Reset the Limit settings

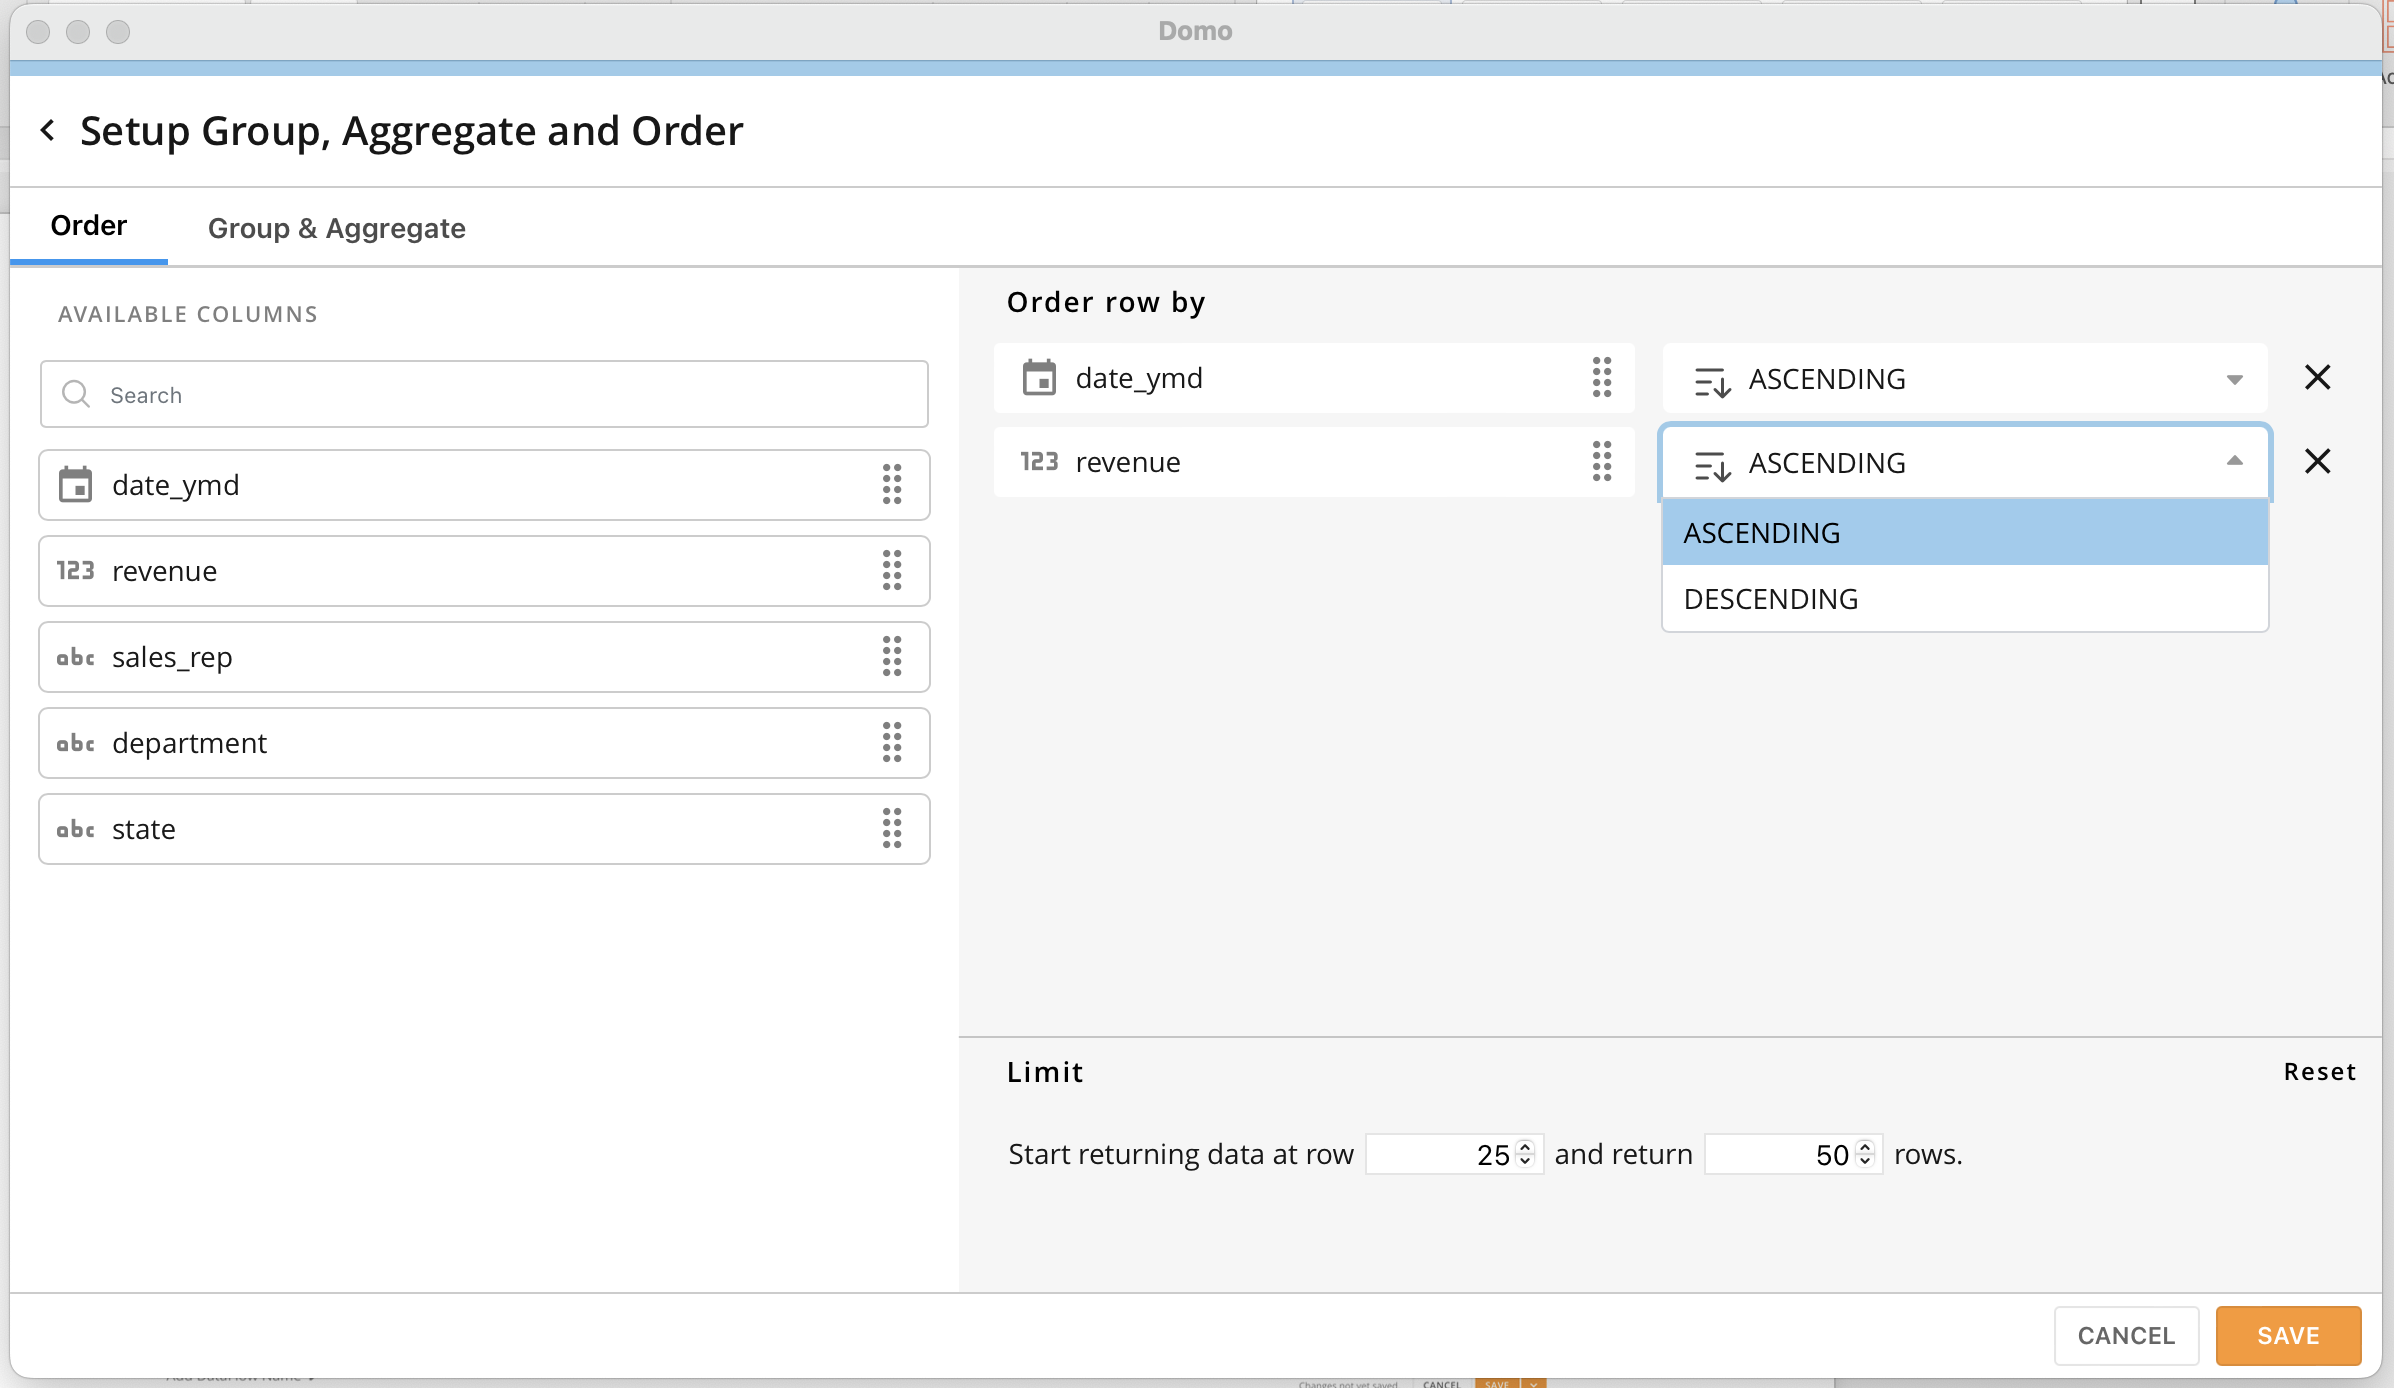pyautogui.click(x=2319, y=1072)
